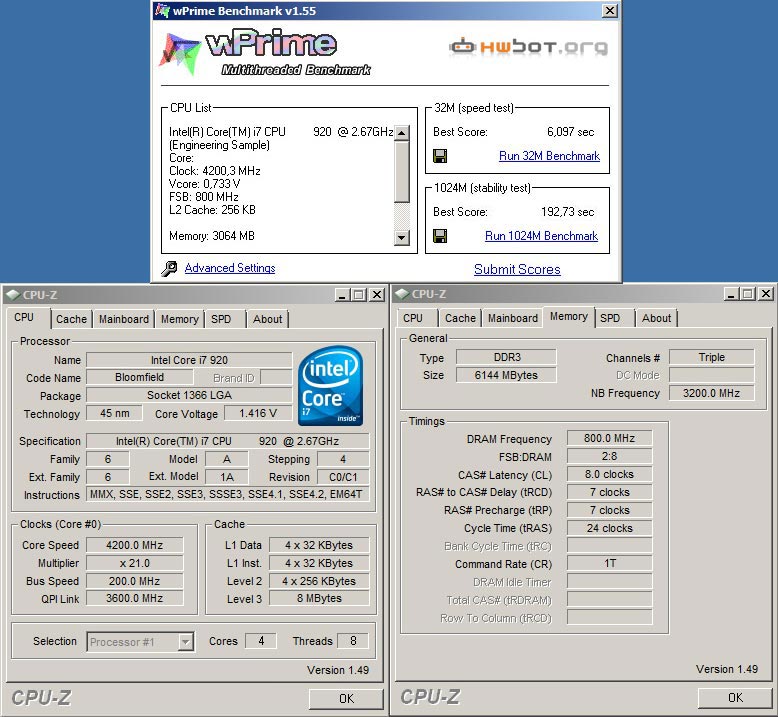
Task: Switch to About tab in right CPU-Z window
Action: 656,318
